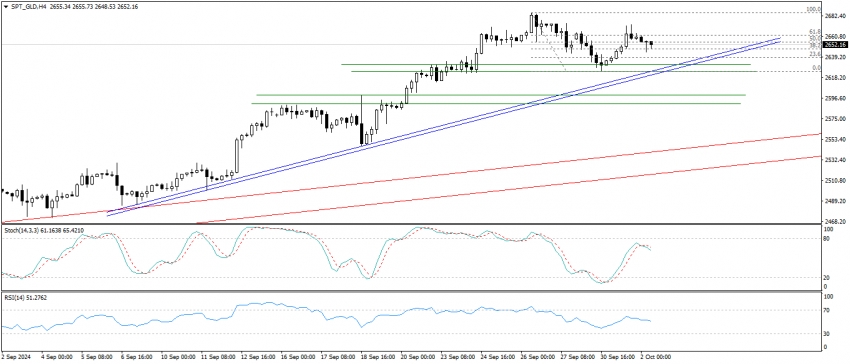
Task: Click the current price tag 2652.16
Action: click(835, 44)
